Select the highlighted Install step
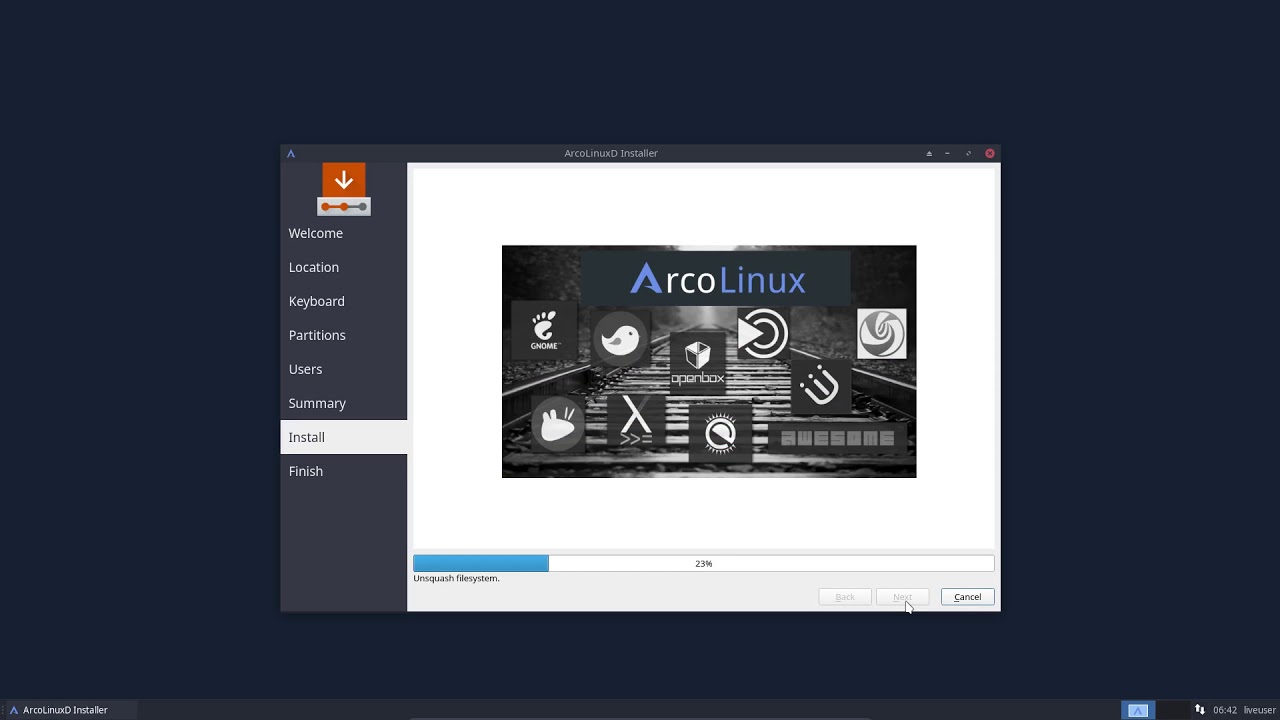Viewport: 1280px width, 720px height. click(343, 437)
